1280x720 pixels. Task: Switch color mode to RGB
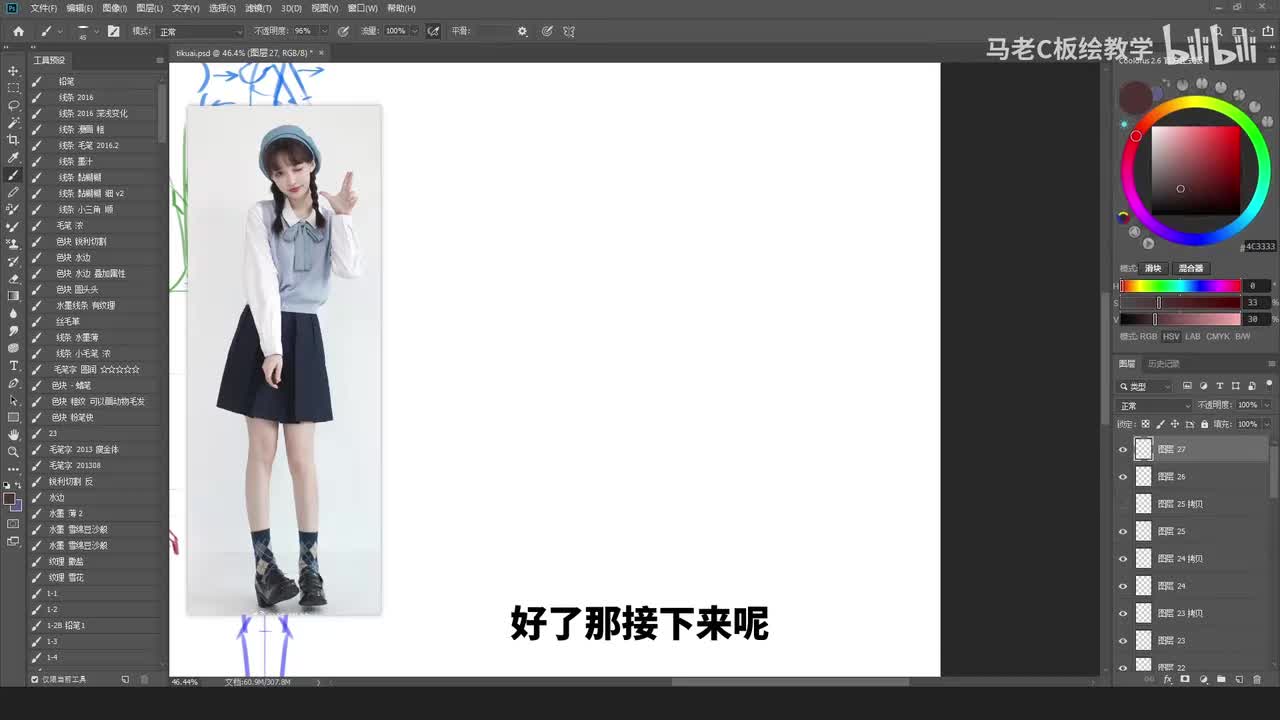tap(1148, 337)
